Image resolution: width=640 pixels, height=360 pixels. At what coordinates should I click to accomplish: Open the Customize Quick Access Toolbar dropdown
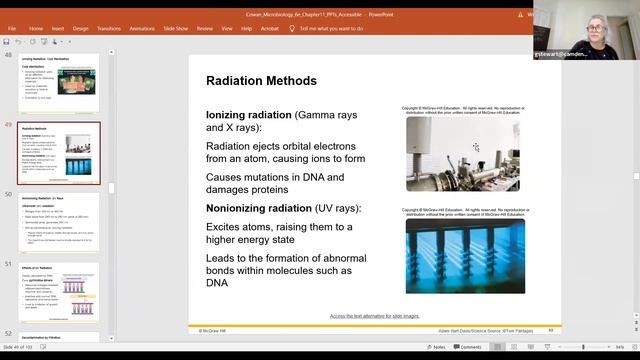70,42
